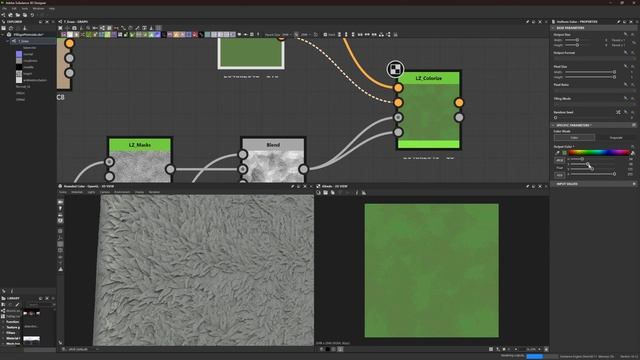This screenshot has height=360, width=640.
Task: Toggle the HSV button under Output Color
Action: 559,175
